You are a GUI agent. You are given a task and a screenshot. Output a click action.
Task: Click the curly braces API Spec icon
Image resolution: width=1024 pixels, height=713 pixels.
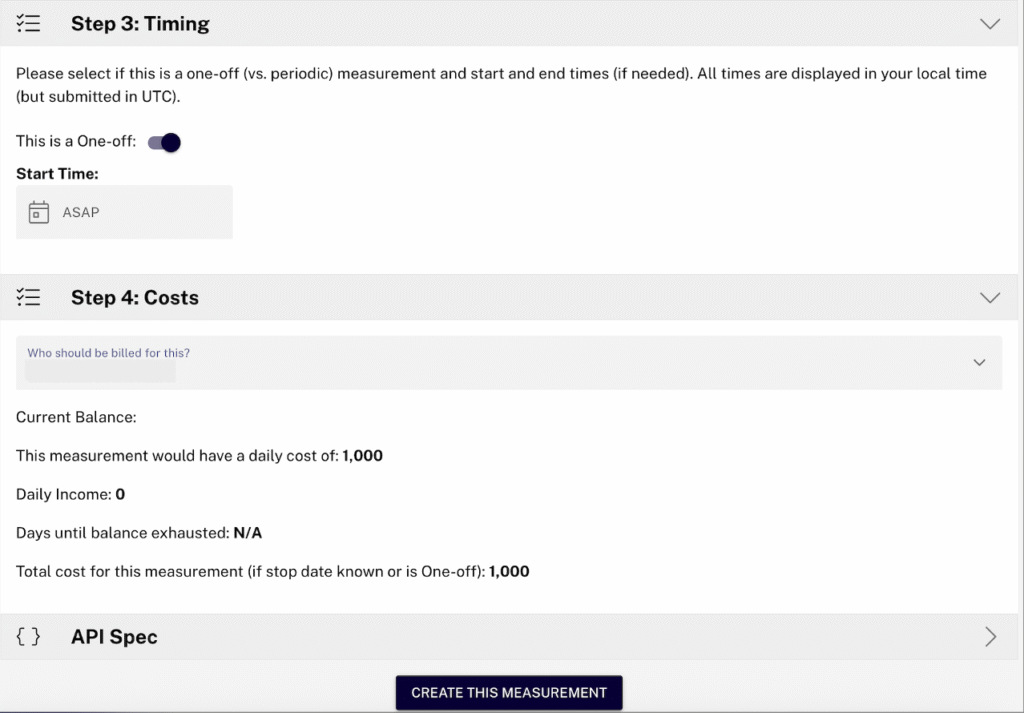pyautogui.click(x=28, y=637)
